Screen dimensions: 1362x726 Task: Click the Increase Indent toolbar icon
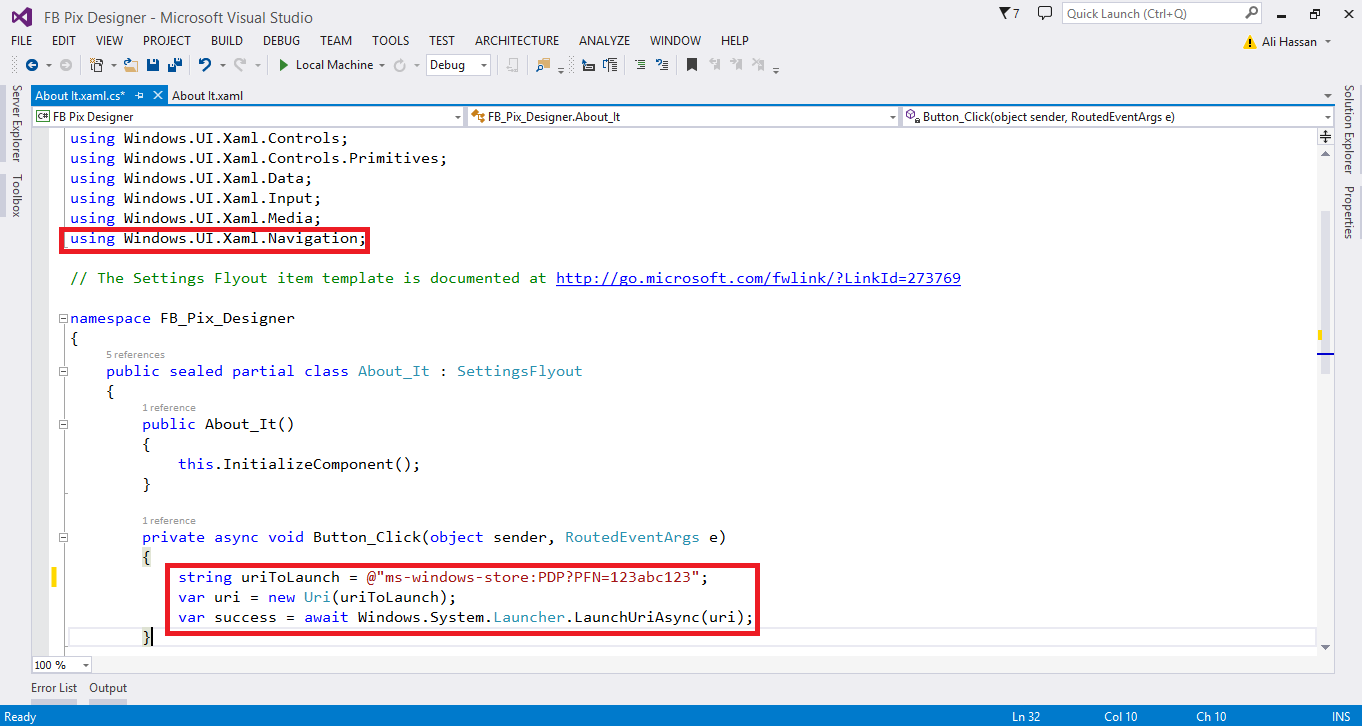(611, 65)
